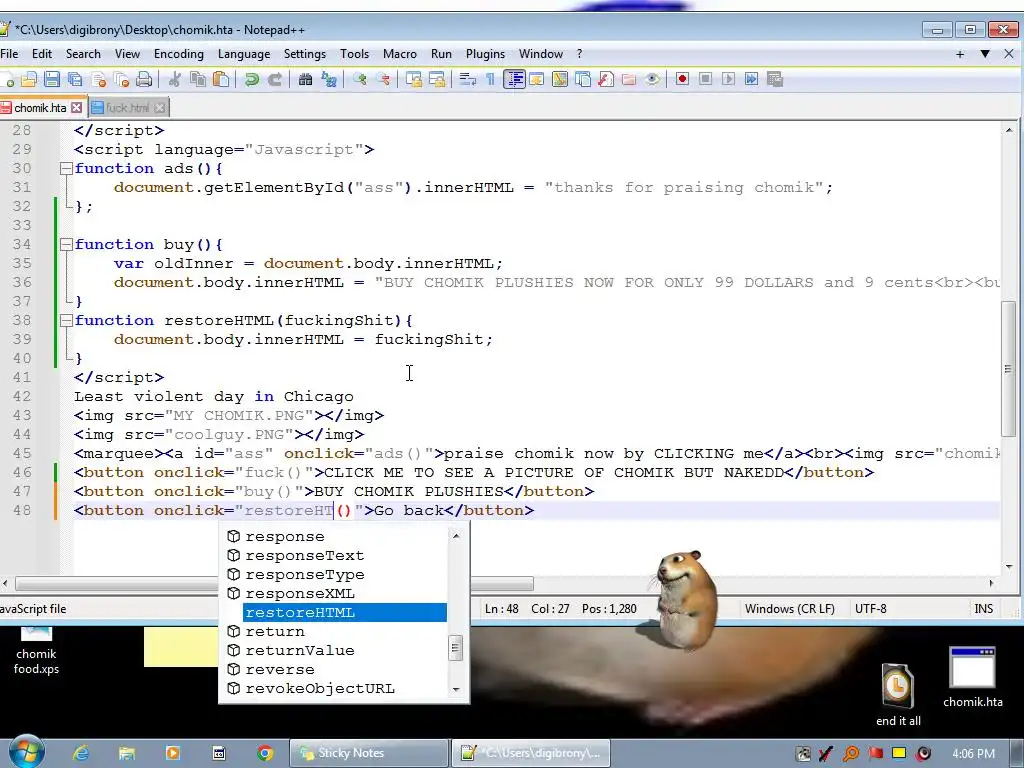Choose restoreHTML in the autocomplete list
1024x768 pixels.
click(345, 613)
